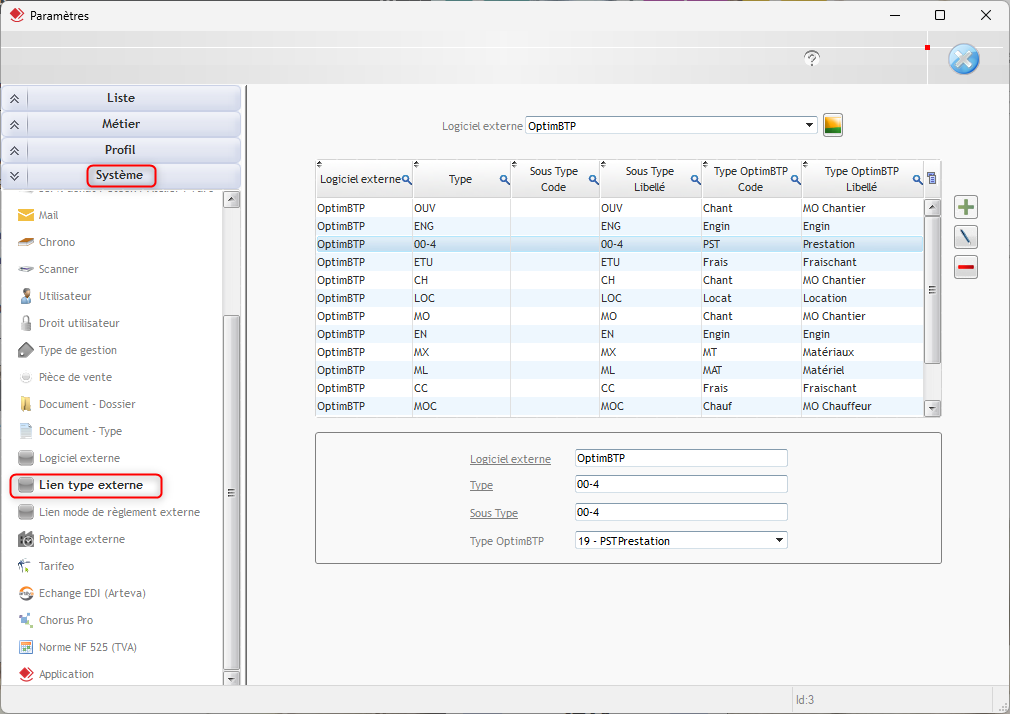
Task: Select Droit utilisateur in the sidebar
Action: click(79, 323)
